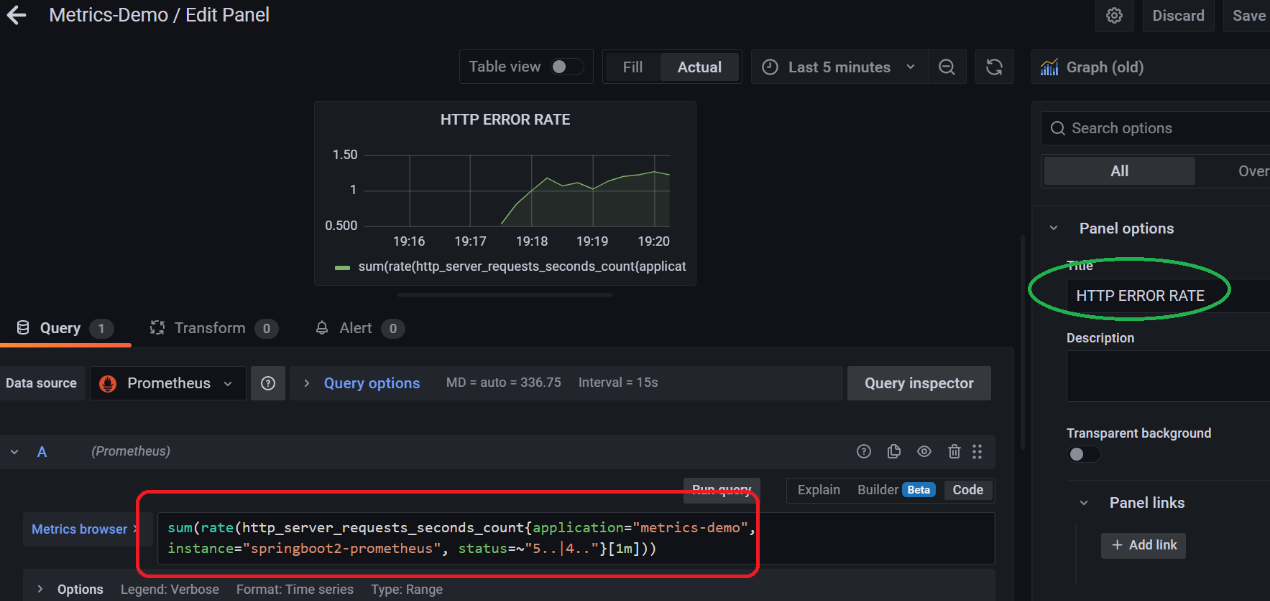Delete query A with trash icon

pyautogui.click(x=954, y=452)
